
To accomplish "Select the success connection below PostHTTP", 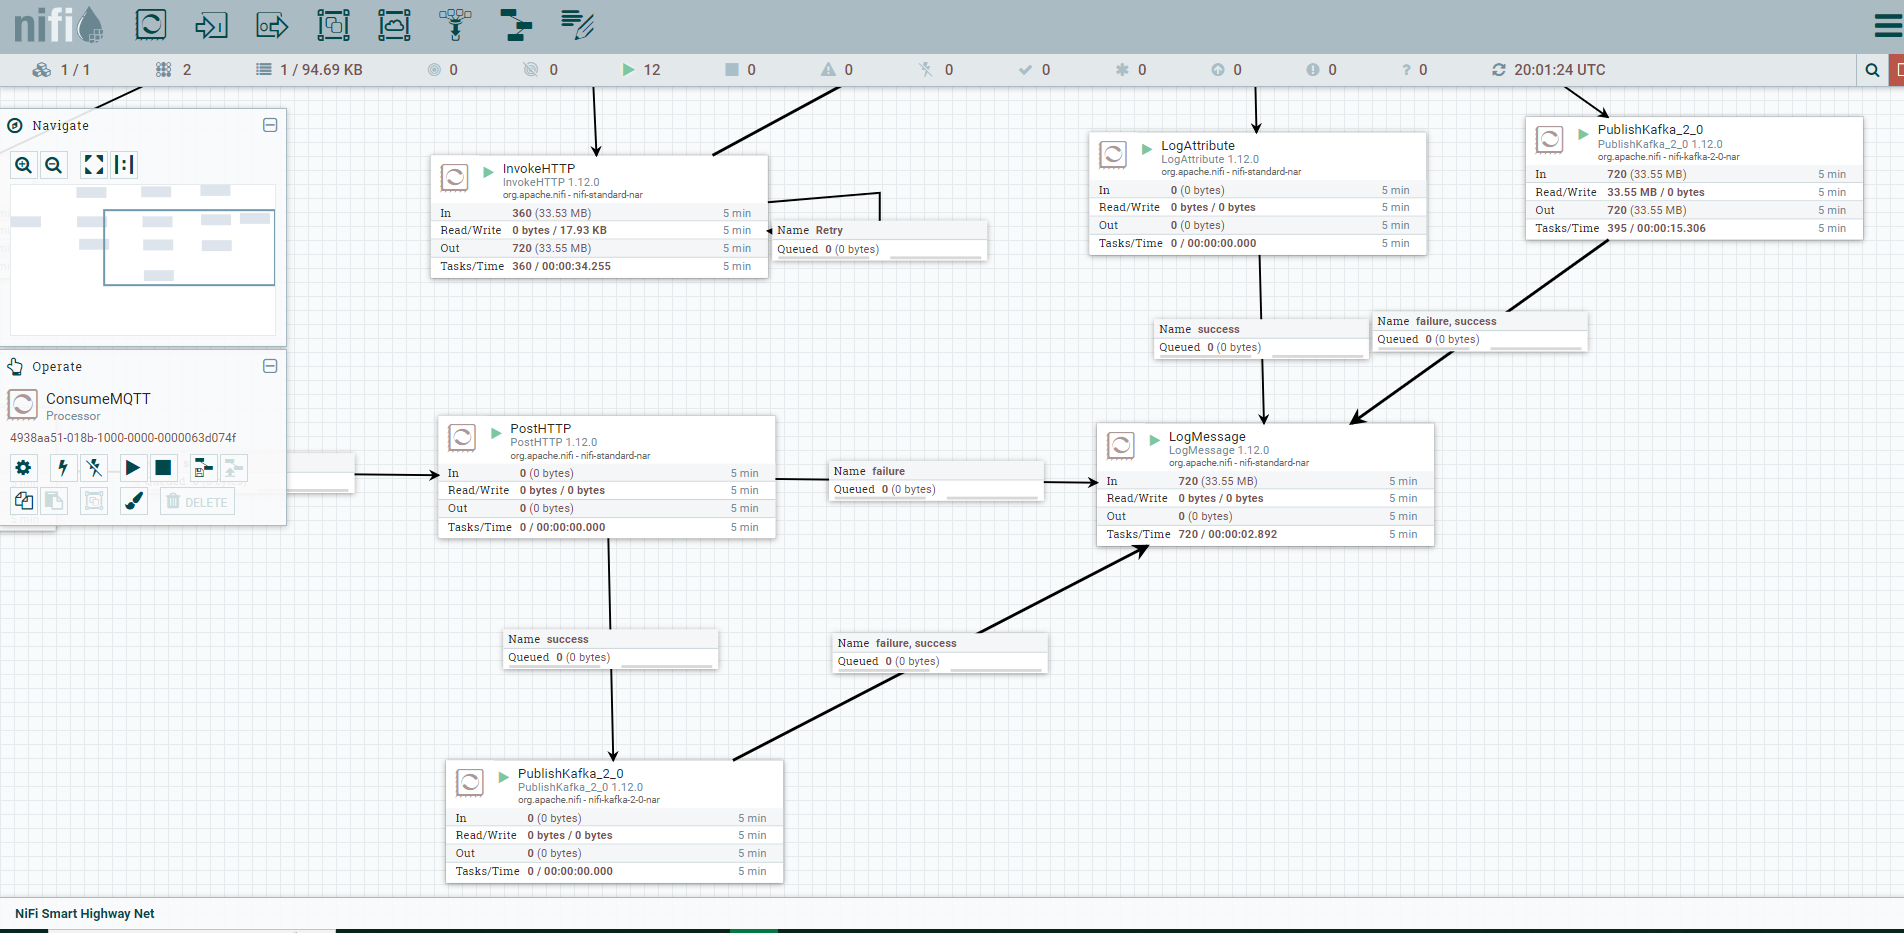I will [x=611, y=649].
